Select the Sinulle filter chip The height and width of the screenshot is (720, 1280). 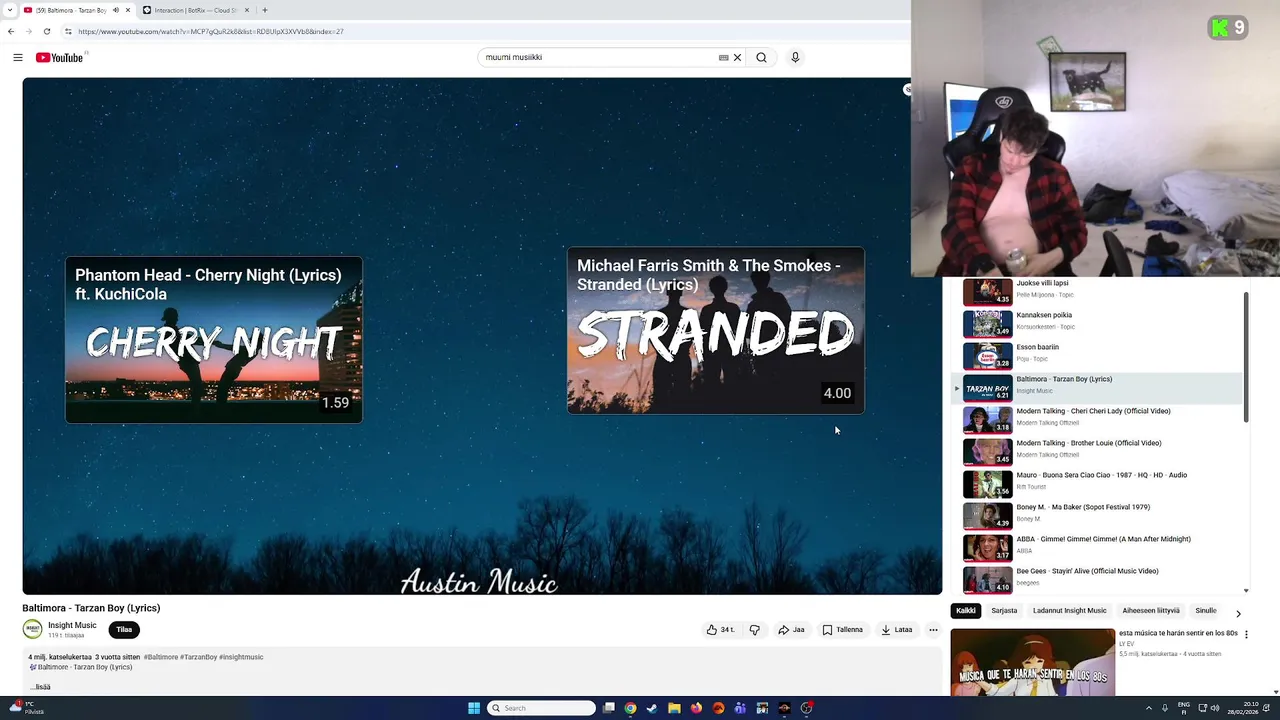click(1206, 611)
